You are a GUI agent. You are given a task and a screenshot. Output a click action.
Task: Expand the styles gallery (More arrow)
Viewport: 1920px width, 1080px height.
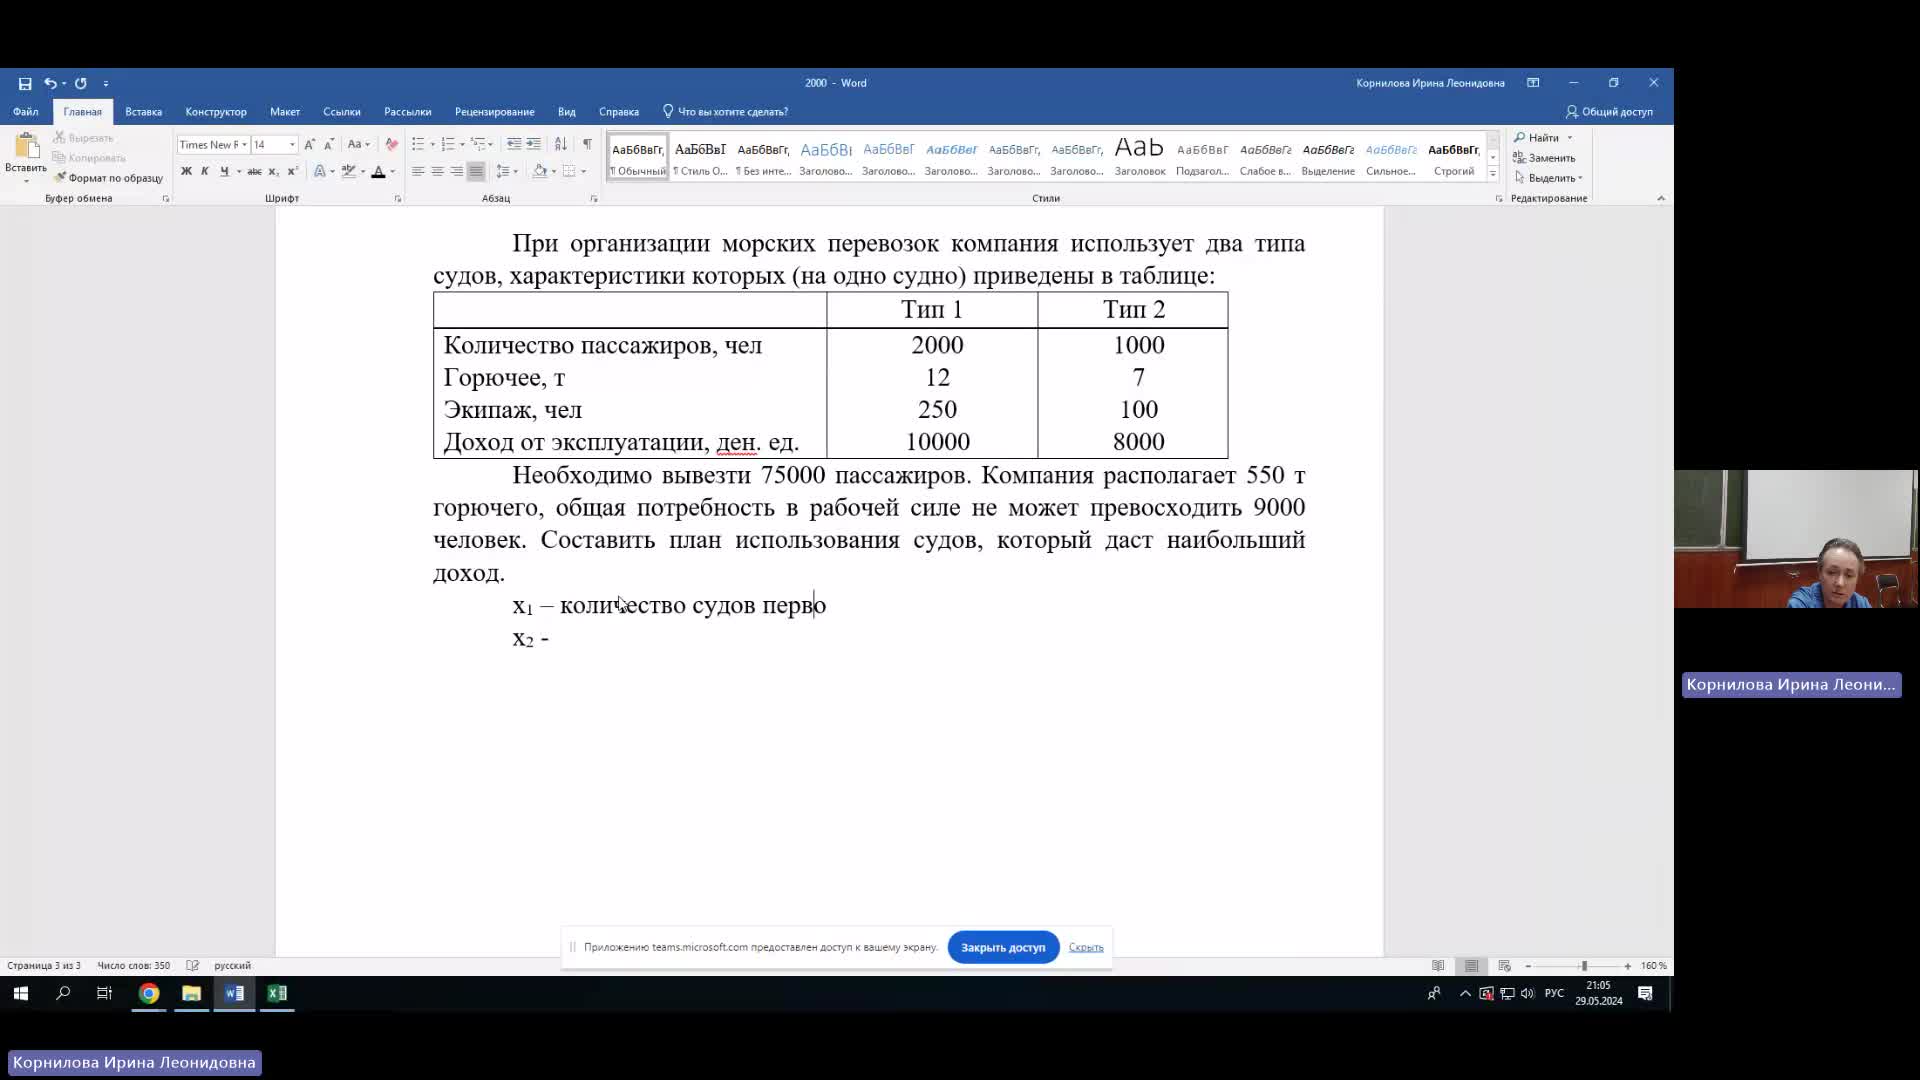click(x=1493, y=173)
